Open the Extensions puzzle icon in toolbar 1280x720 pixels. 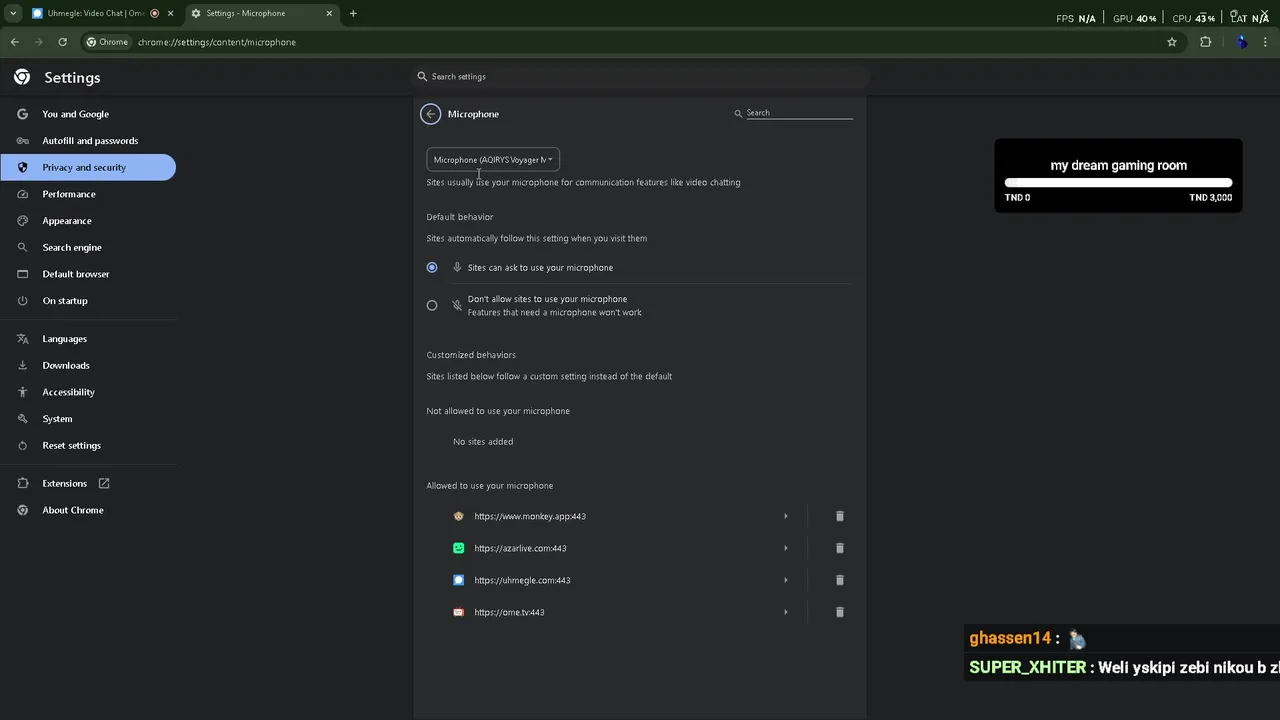[x=1205, y=42]
